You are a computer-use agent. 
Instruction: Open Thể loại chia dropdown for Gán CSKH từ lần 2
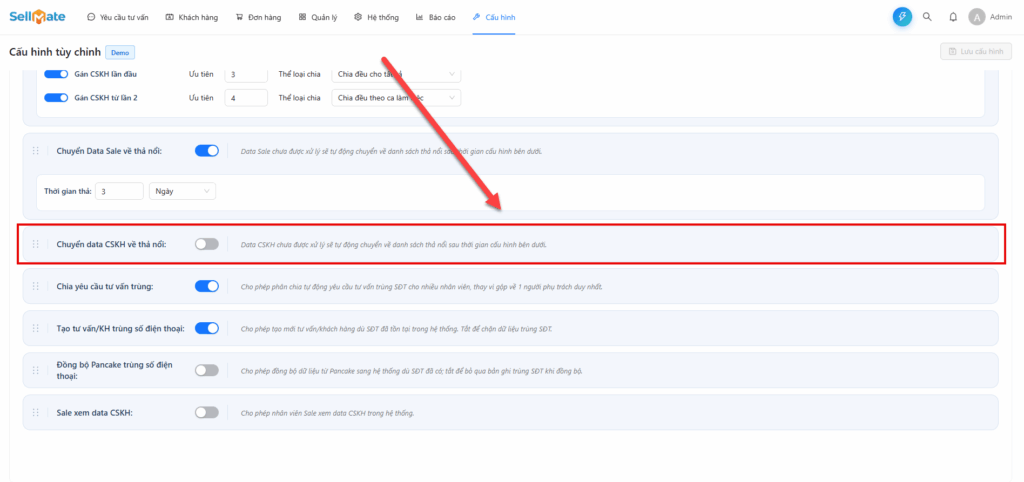396,98
